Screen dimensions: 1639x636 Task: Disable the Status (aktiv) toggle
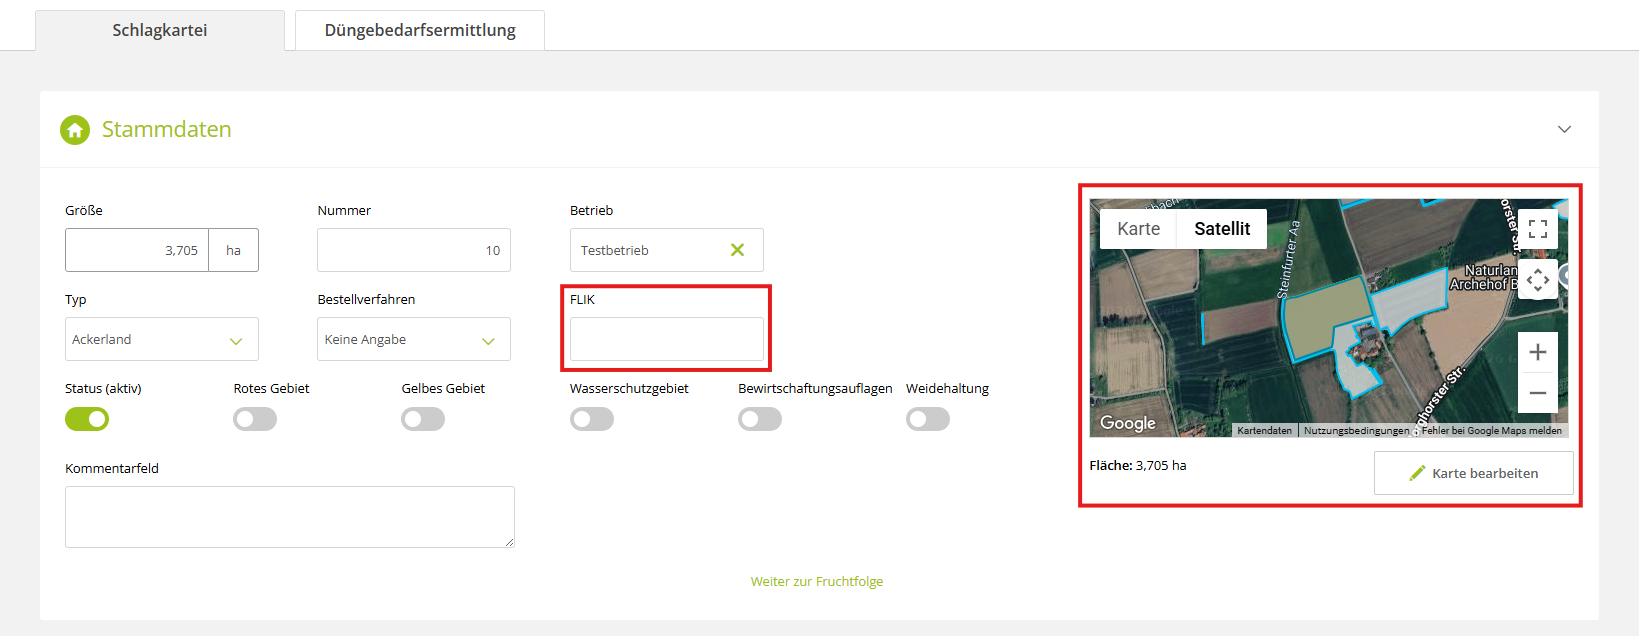[87, 419]
